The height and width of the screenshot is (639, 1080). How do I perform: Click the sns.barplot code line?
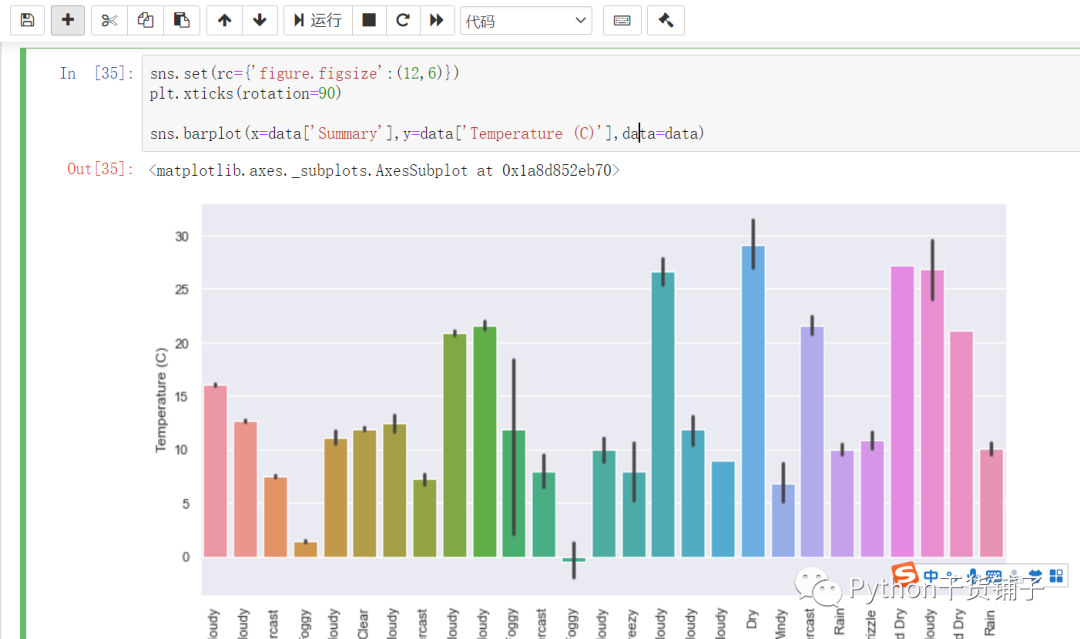click(x=427, y=134)
